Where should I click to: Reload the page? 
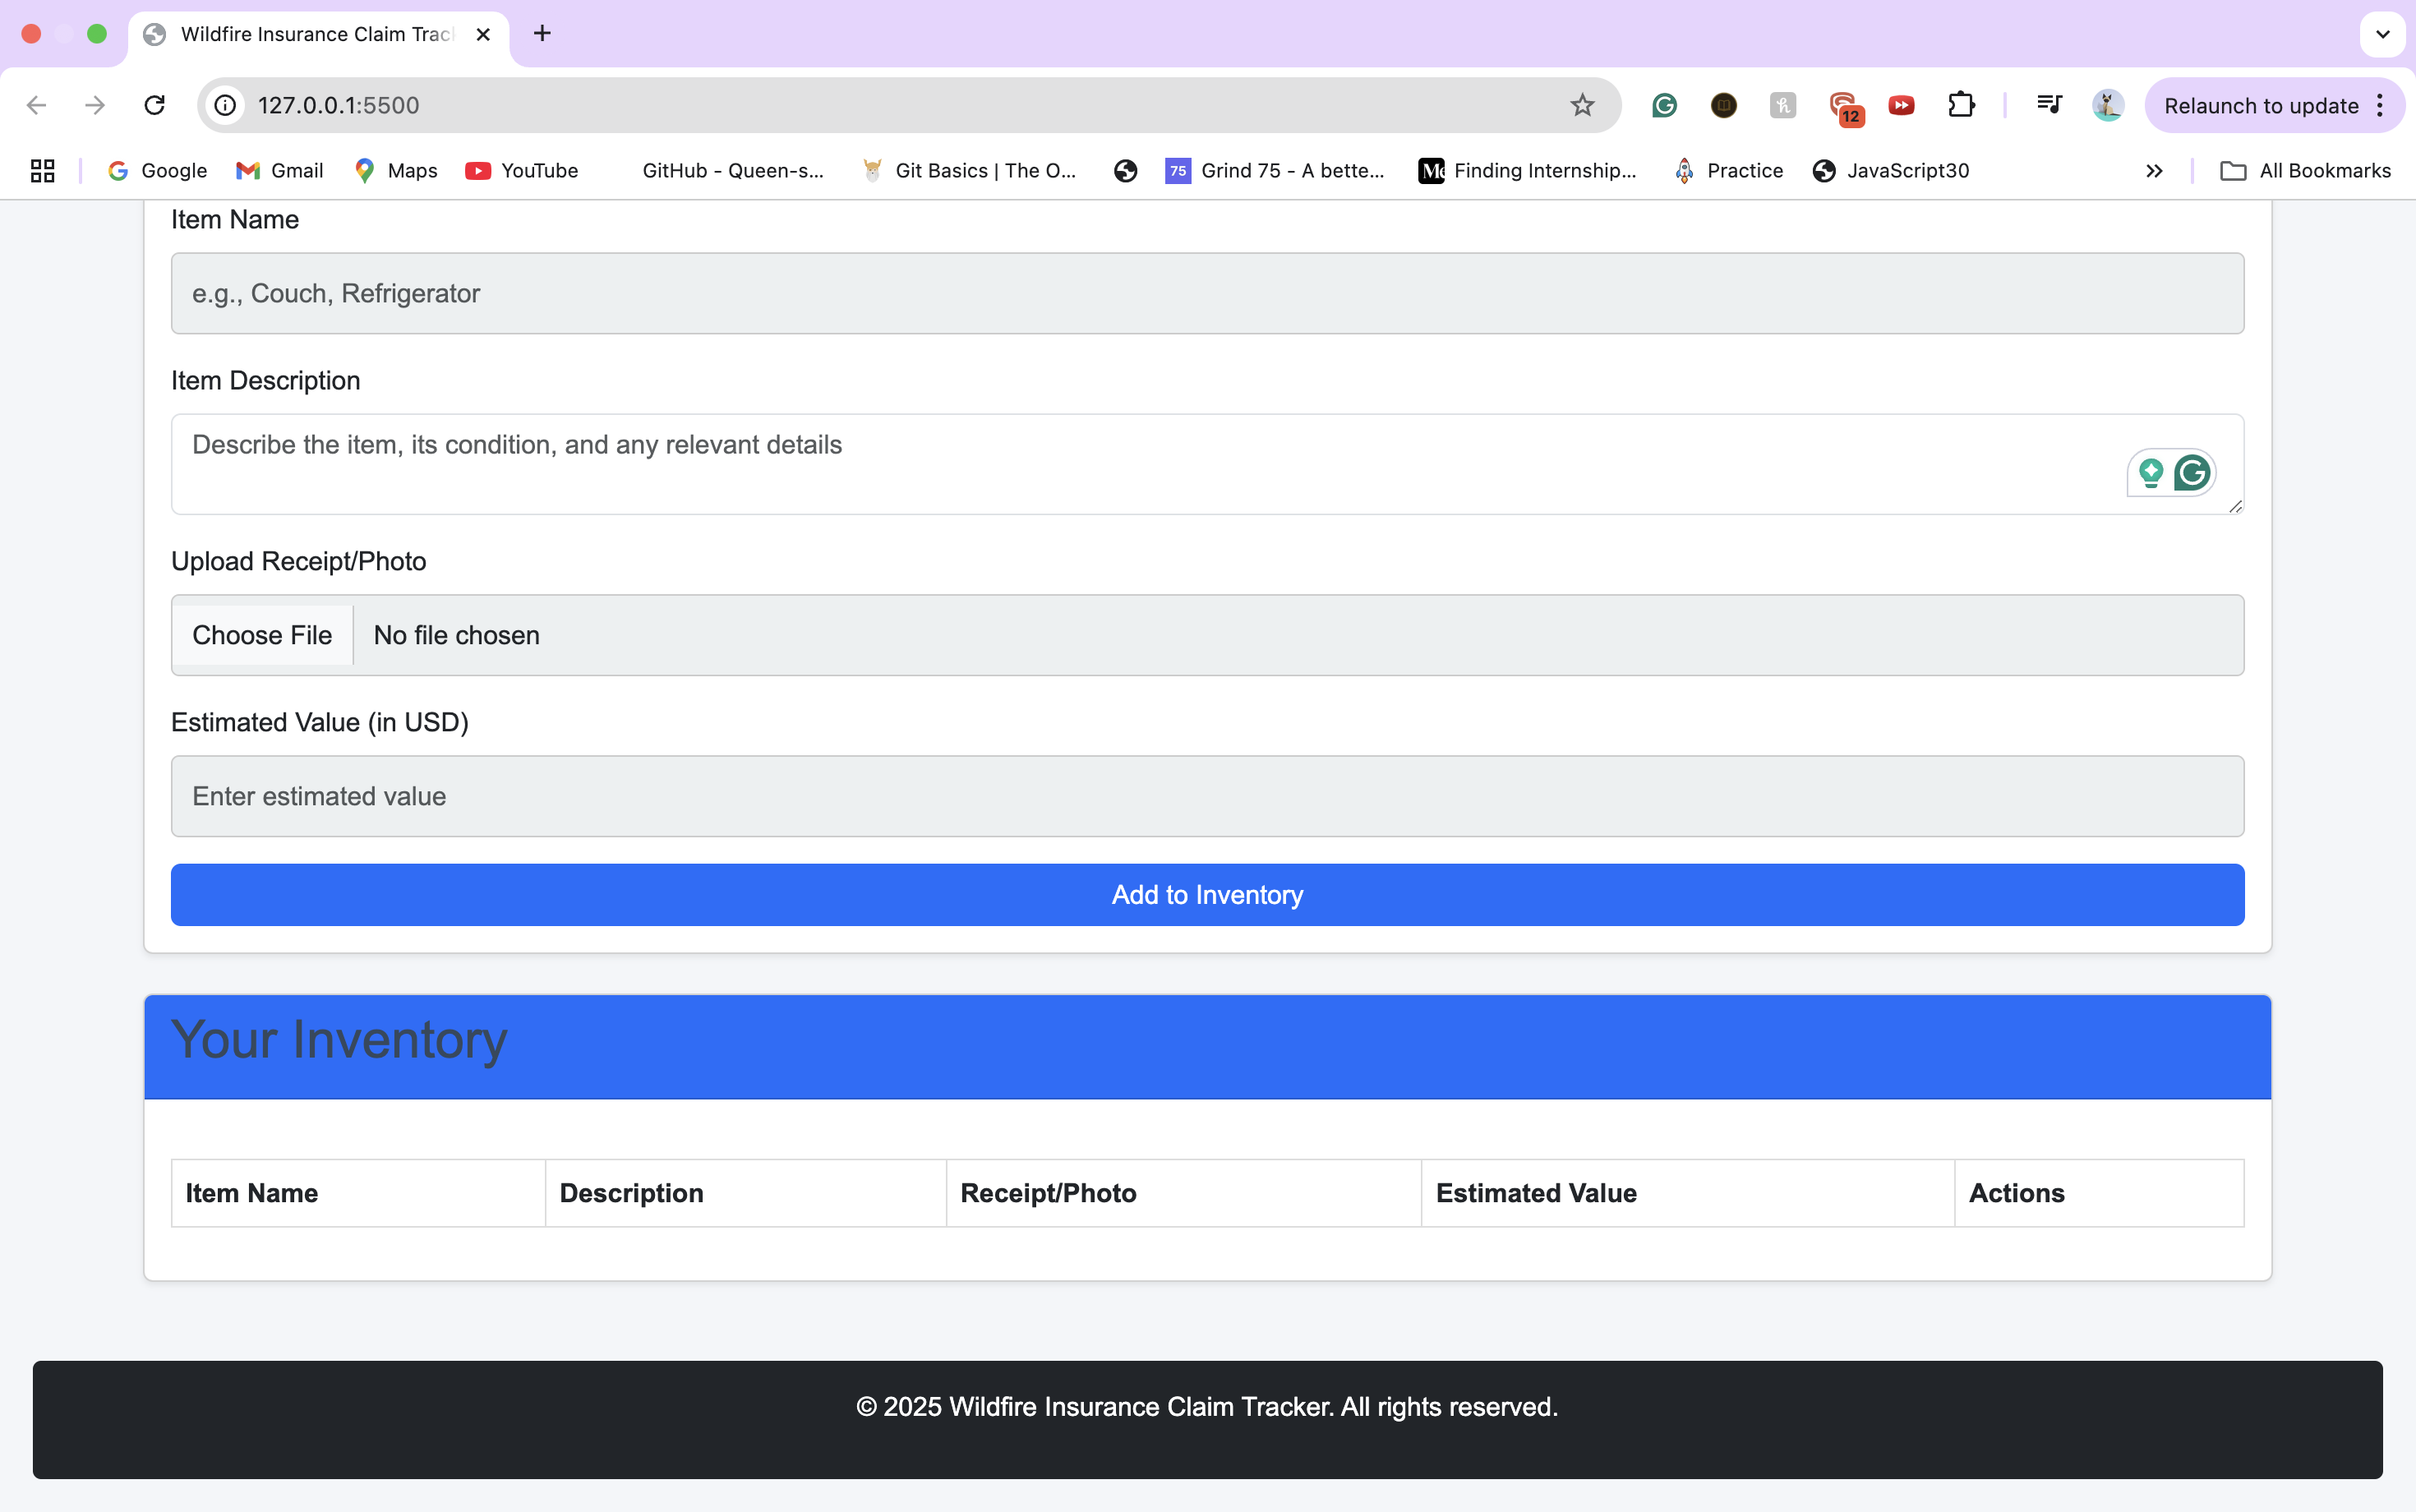tap(153, 105)
